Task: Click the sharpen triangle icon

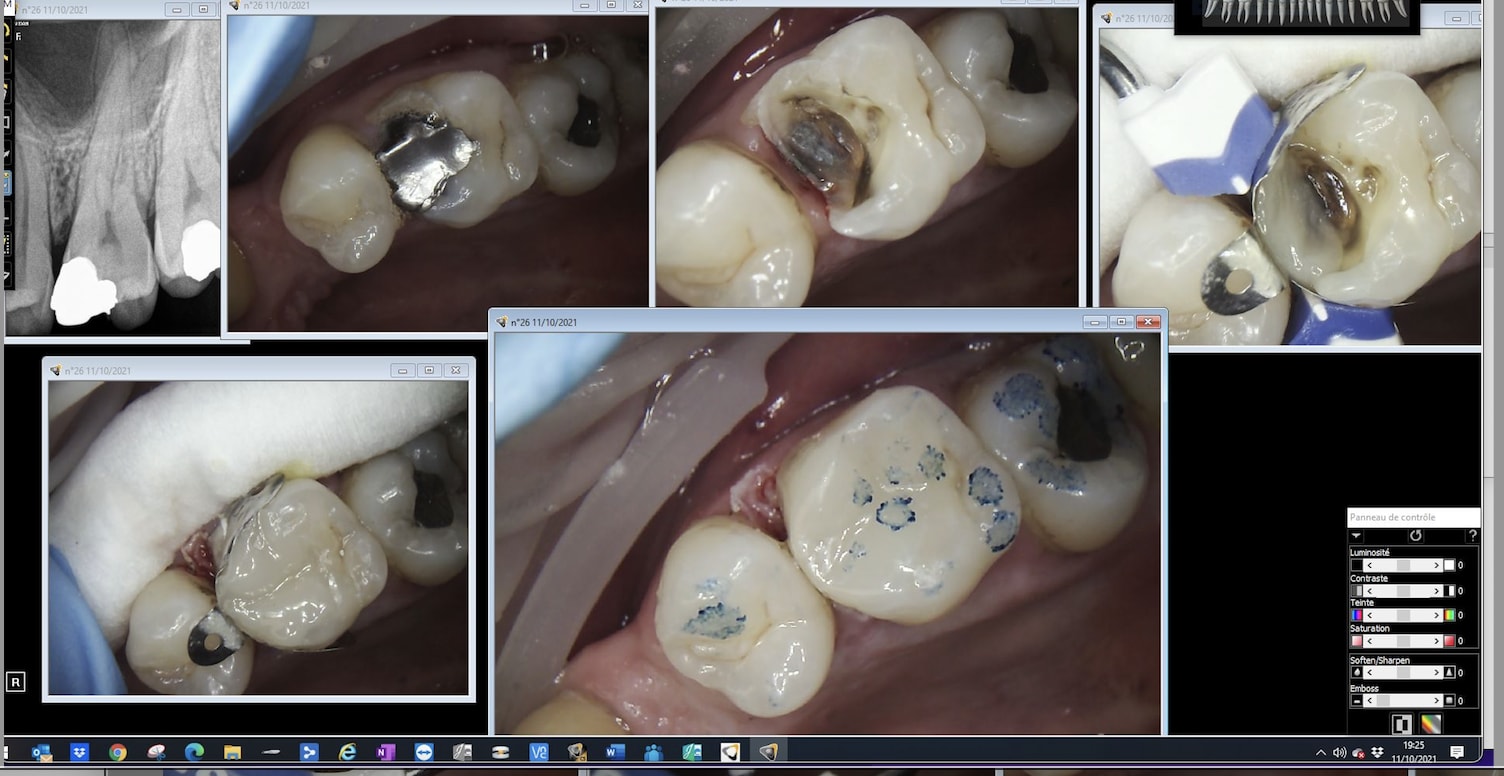Action: (x=1449, y=673)
